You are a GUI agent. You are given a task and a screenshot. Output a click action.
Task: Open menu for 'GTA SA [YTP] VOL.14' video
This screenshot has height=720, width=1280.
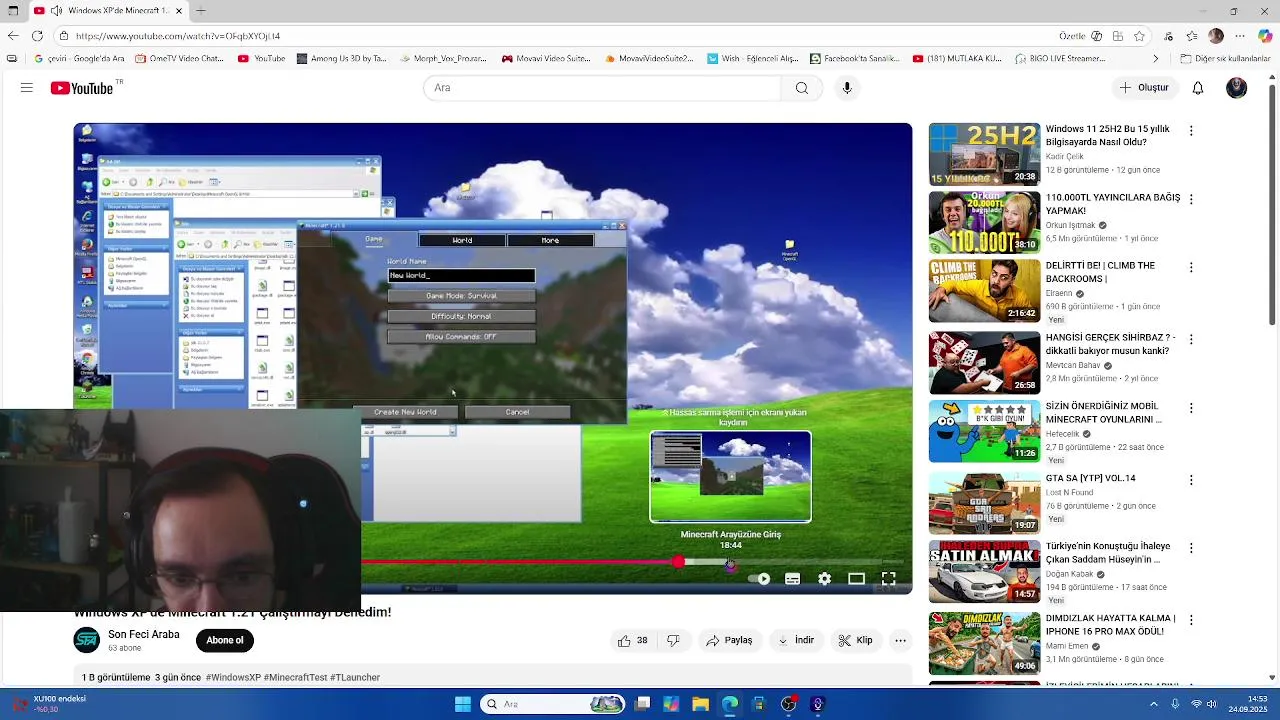coord(1191,479)
